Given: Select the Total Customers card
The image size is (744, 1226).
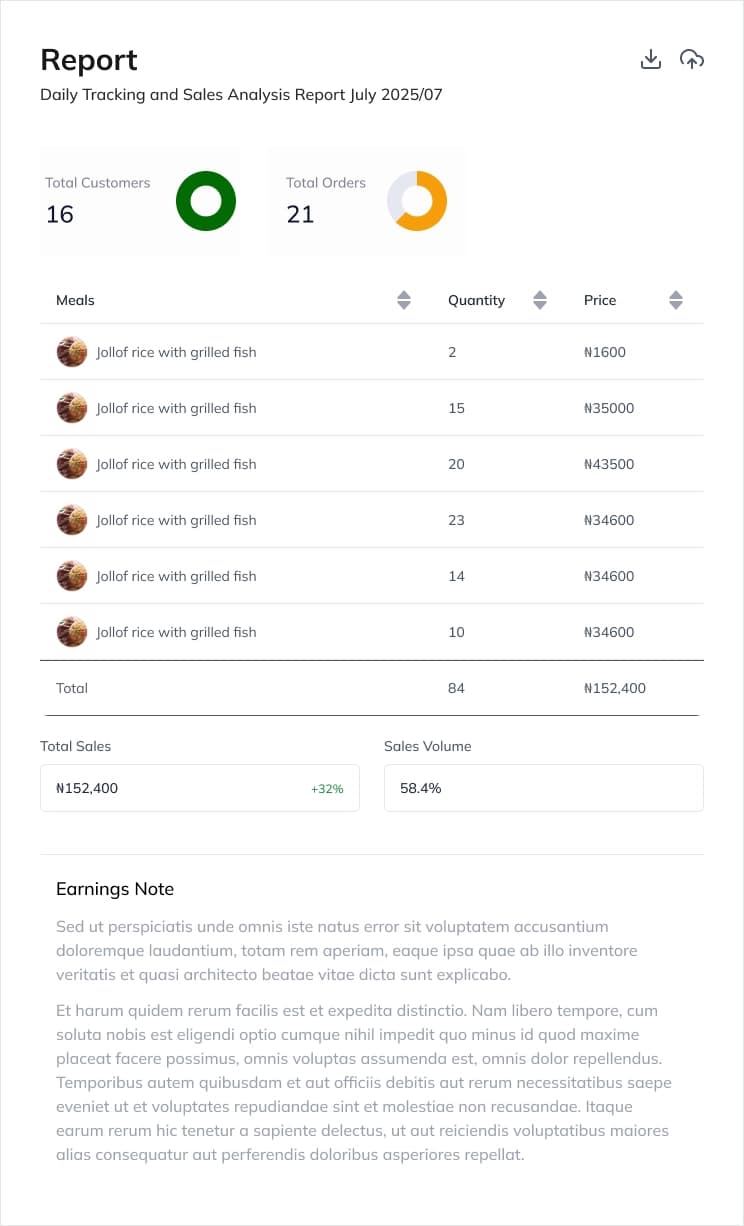Looking at the screenshot, I should click(140, 201).
